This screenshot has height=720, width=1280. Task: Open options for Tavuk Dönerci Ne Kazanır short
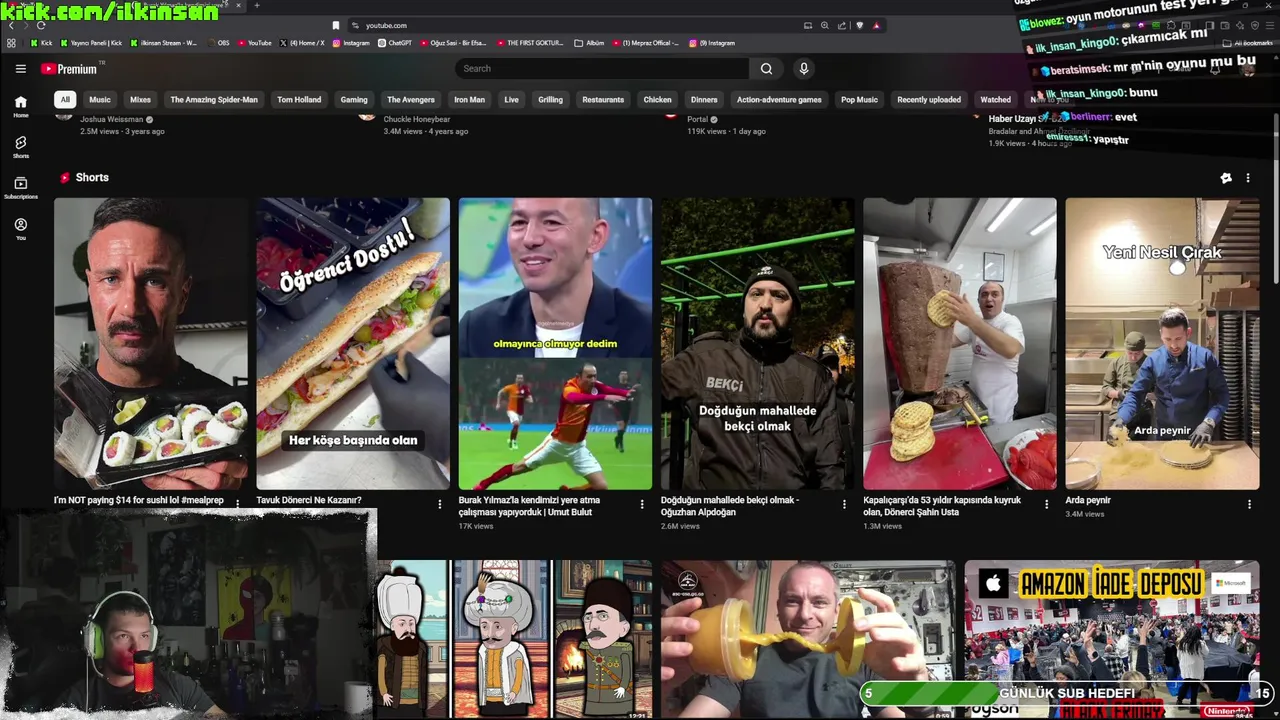click(x=439, y=504)
